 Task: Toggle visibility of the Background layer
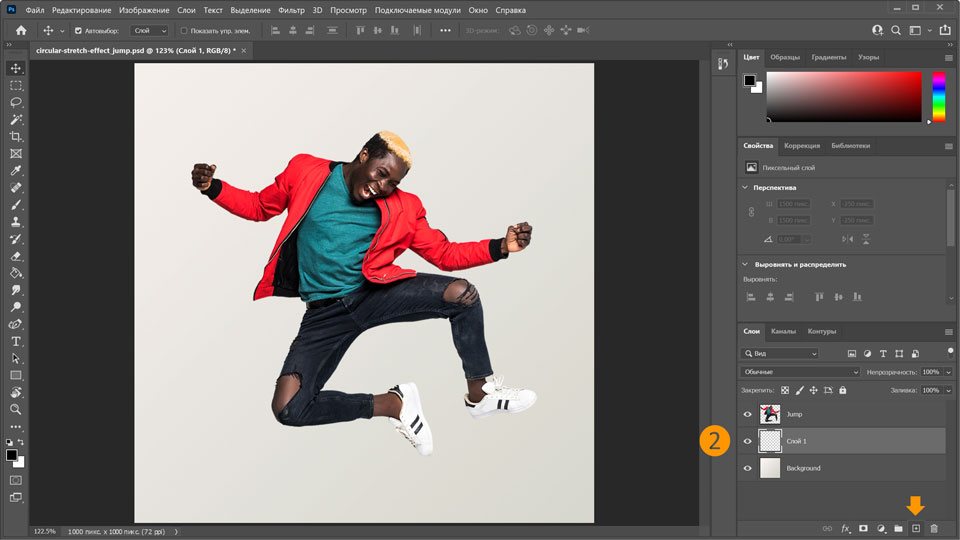747,468
